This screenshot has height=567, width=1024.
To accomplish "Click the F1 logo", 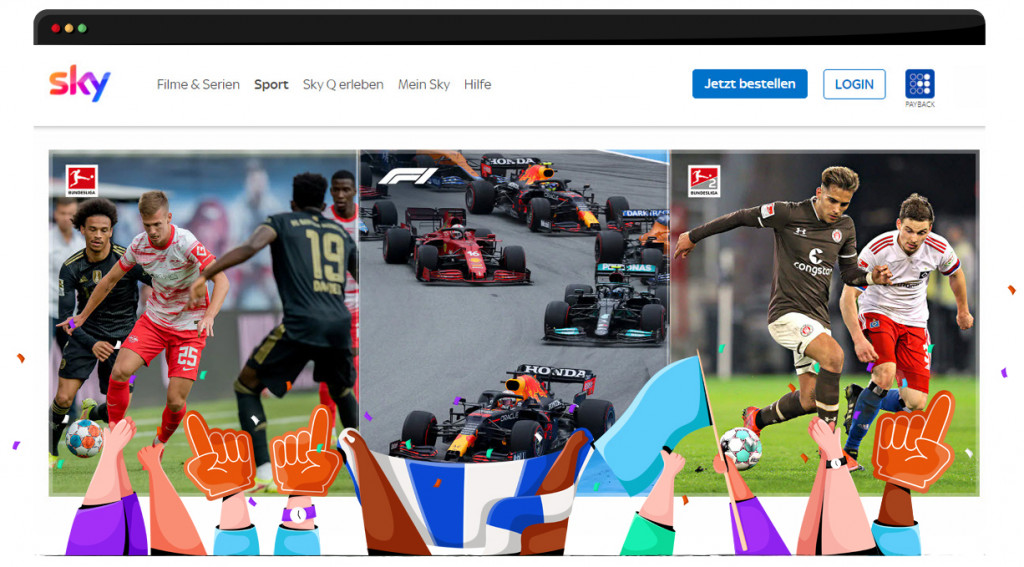I will pos(407,177).
